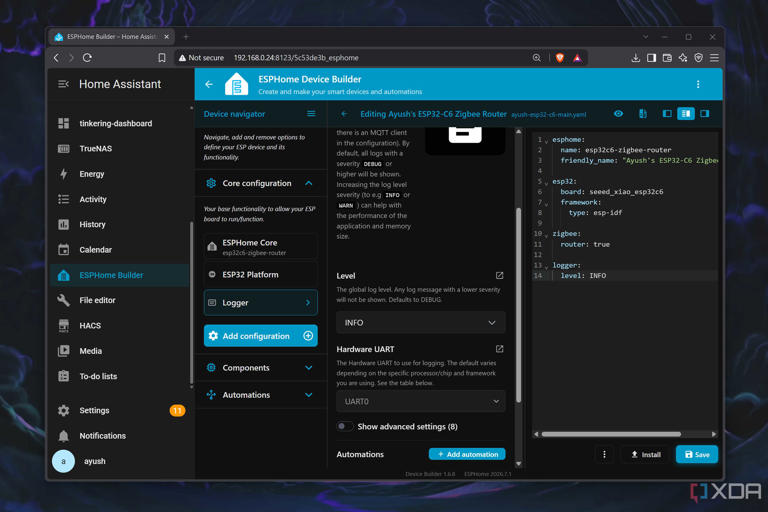768x512 pixels.
Task: Collapse the Home Assistant sidebar menu icon
Action: pos(63,84)
